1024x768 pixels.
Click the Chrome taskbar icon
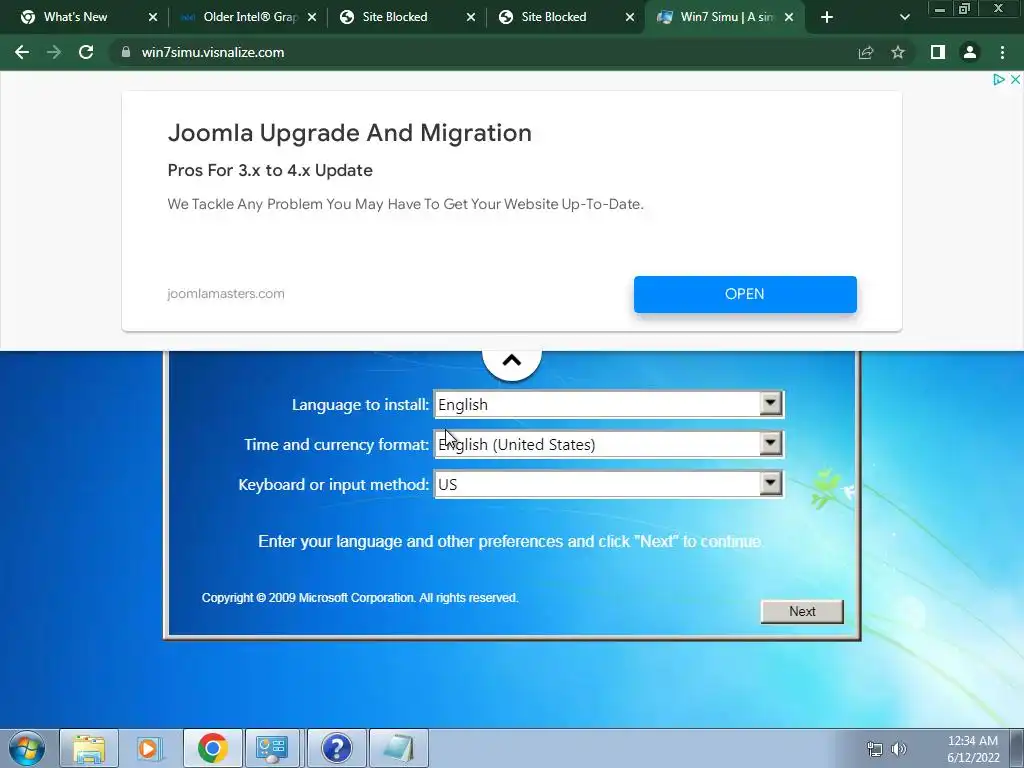[213, 748]
